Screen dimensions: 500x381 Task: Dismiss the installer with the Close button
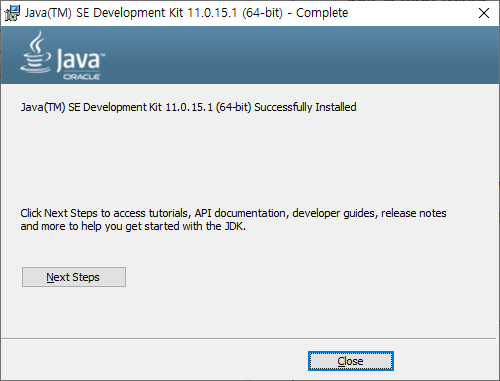(351, 361)
